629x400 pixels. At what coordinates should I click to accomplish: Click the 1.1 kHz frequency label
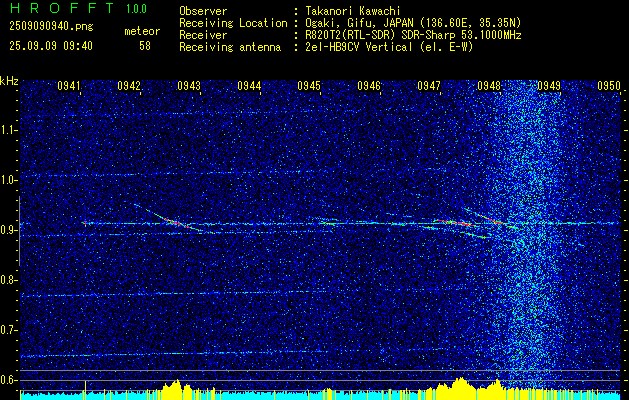pyautogui.click(x=7, y=130)
